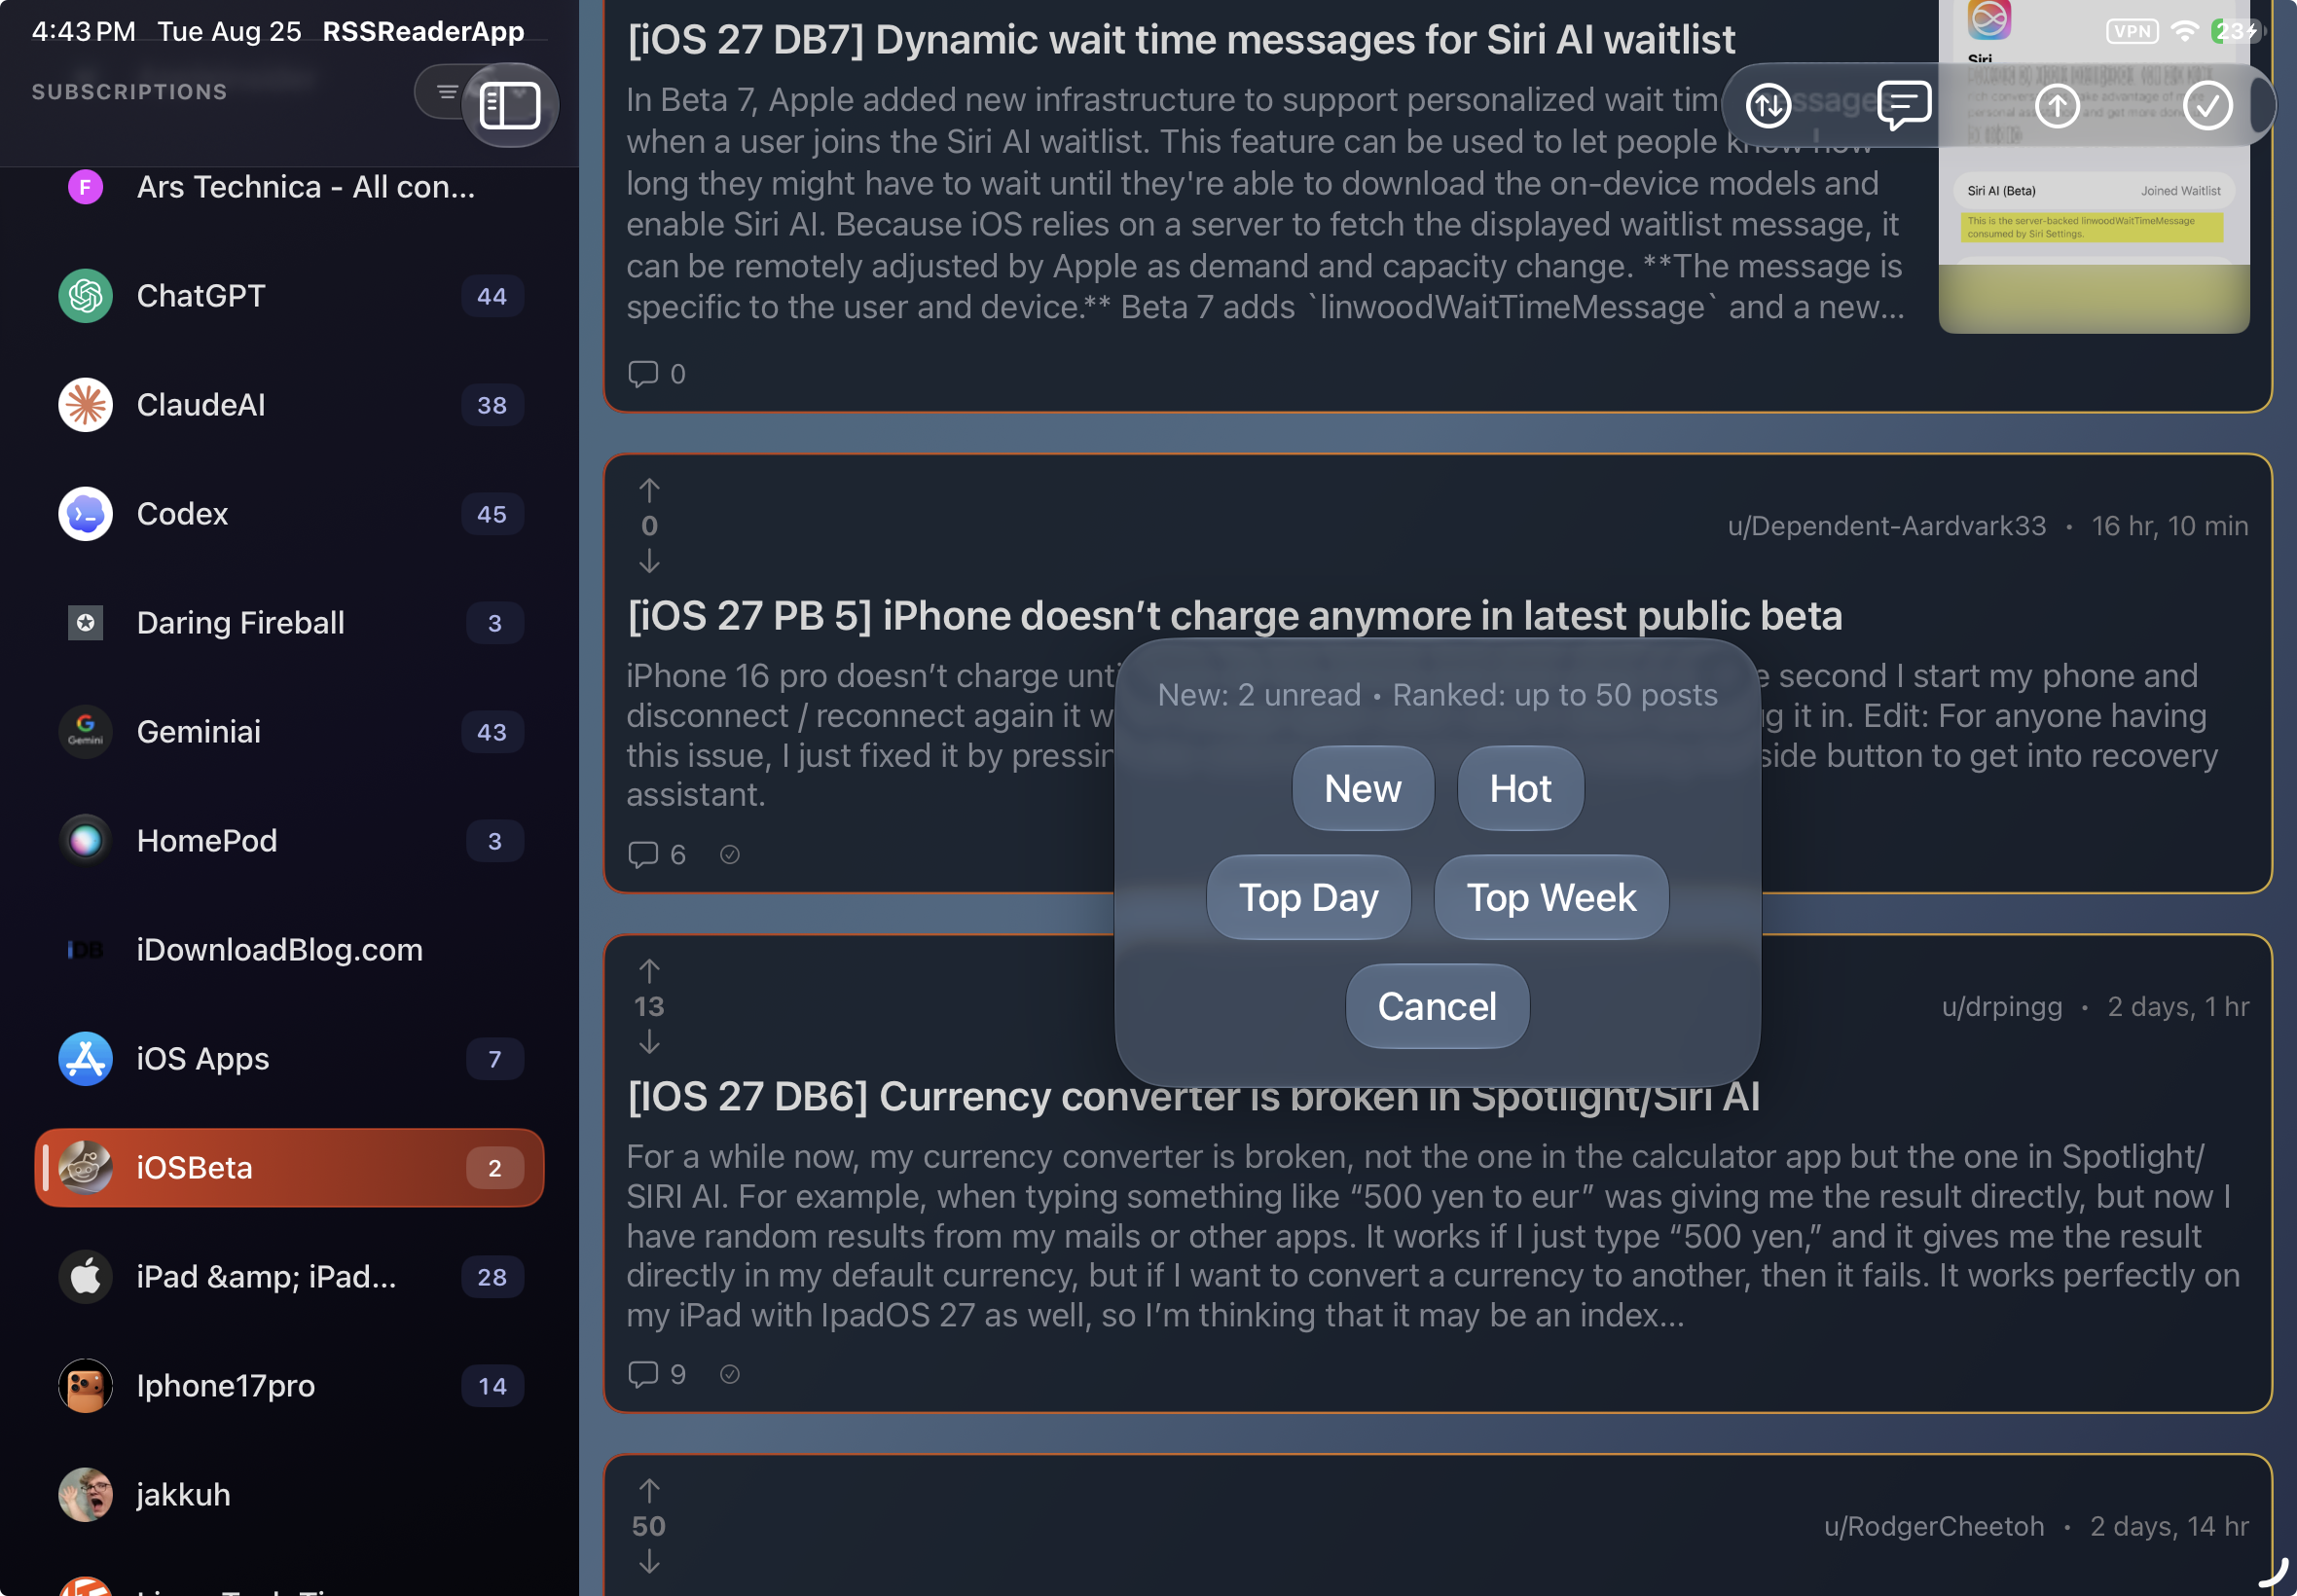The width and height of the screenshot is (2297, 1596).
Task: Toggle read checkmark on charging post
Action: coord(730,855)
